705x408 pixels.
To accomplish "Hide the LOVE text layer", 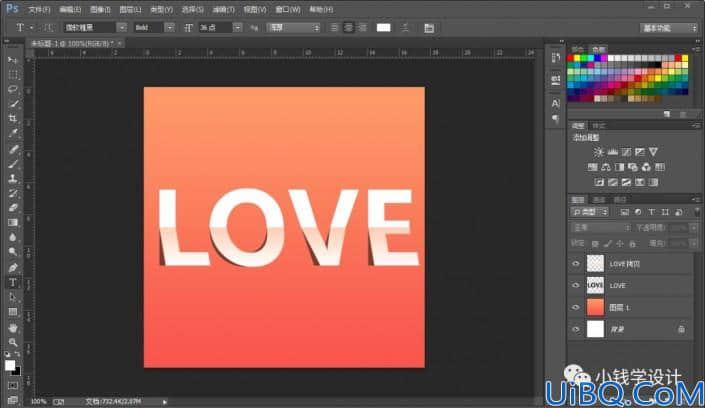I will pos(576,285).
